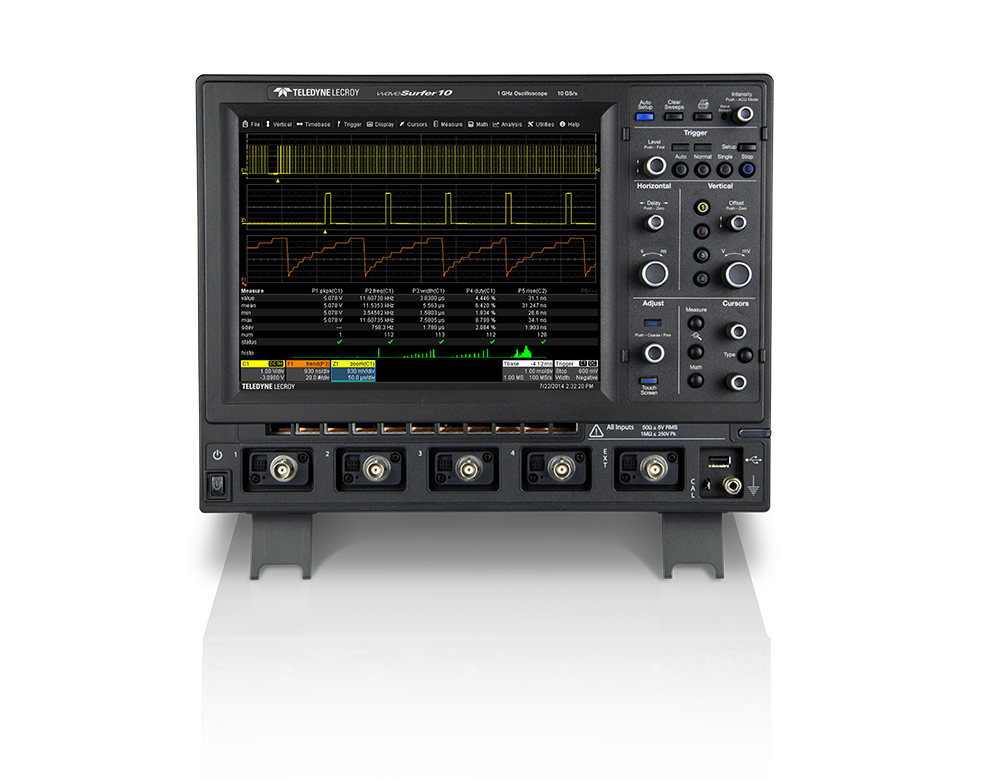Select Single trigger mode button

[x=724, y=170]
